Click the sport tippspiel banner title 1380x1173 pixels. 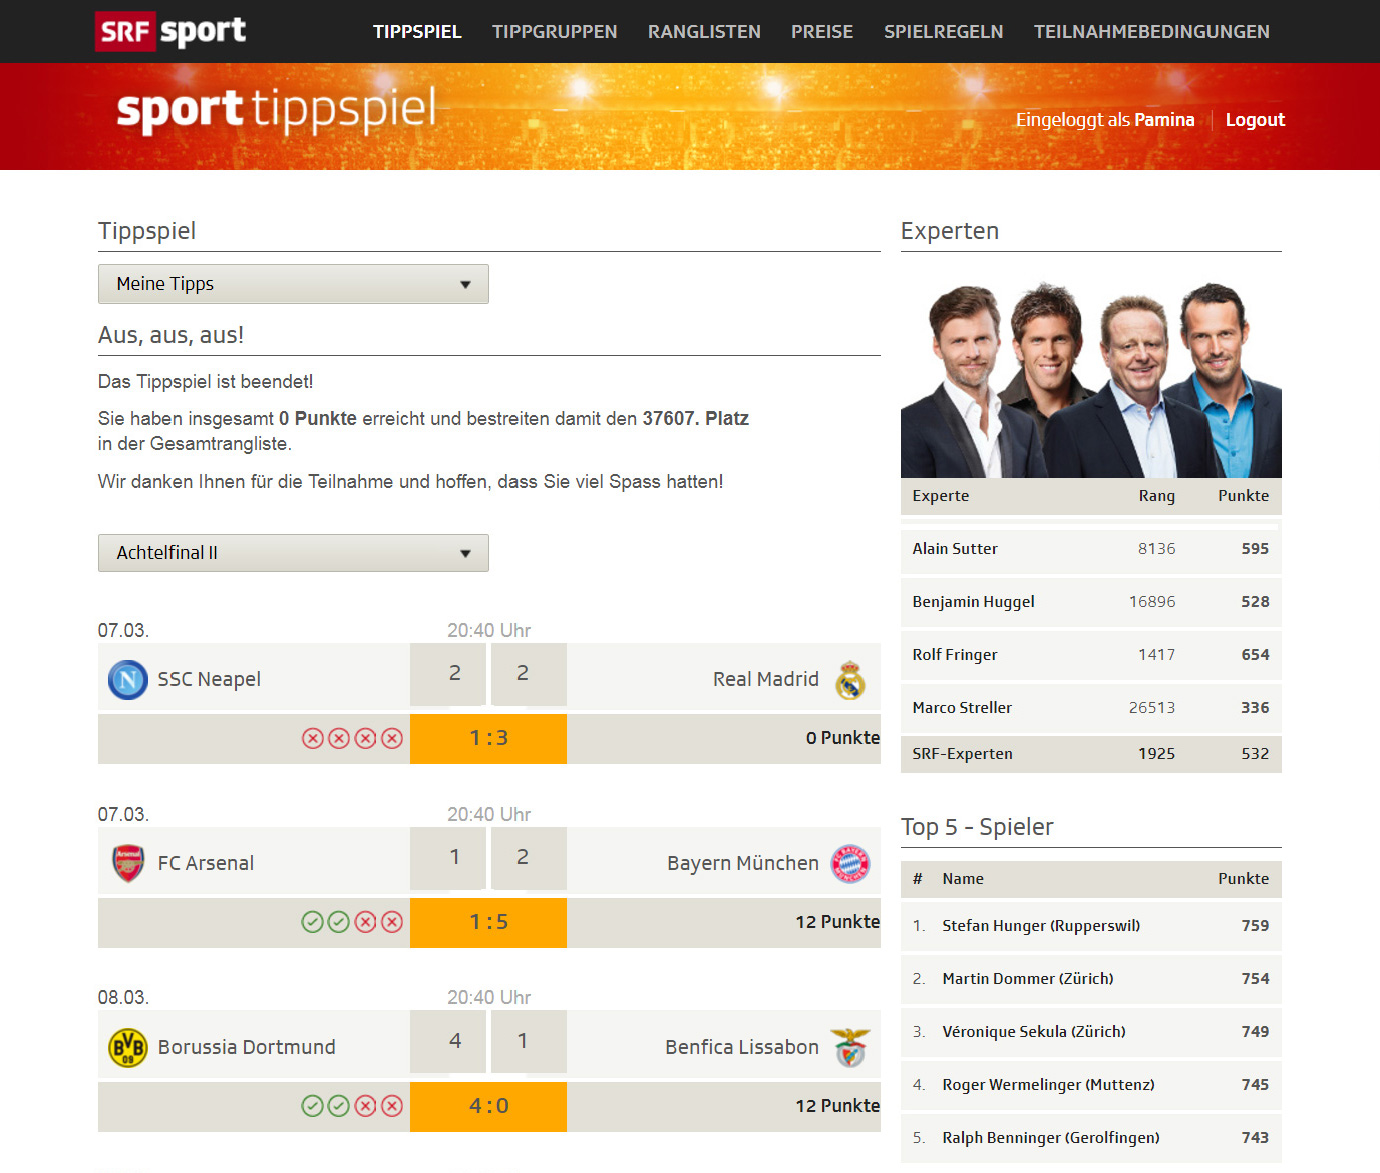click(276, 110)
